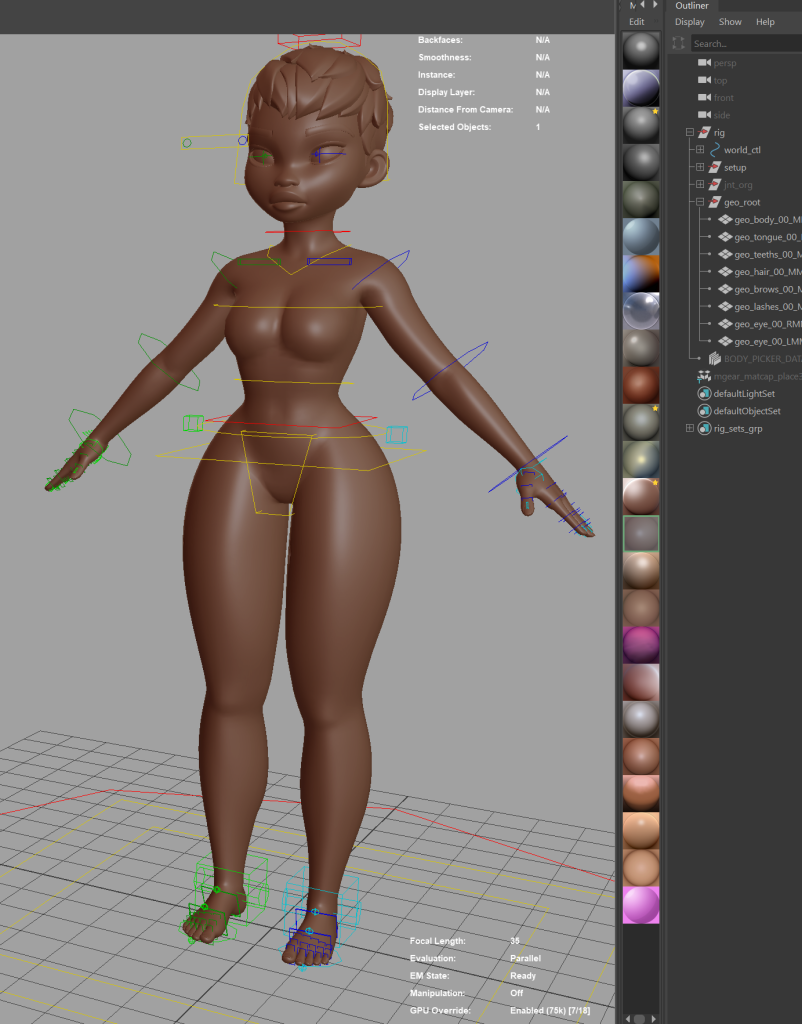Open the Display menu in Outliner
The image size is (802, 1024).
(689, 22)
